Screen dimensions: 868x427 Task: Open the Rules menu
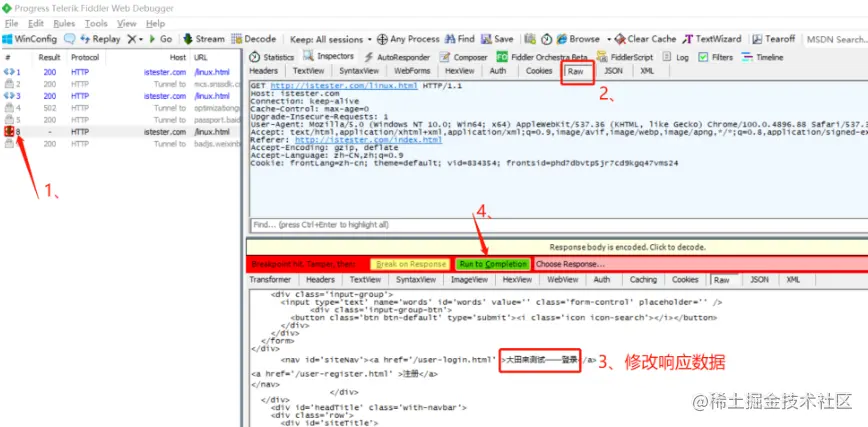pyautogui.click(x=64, y=23)
